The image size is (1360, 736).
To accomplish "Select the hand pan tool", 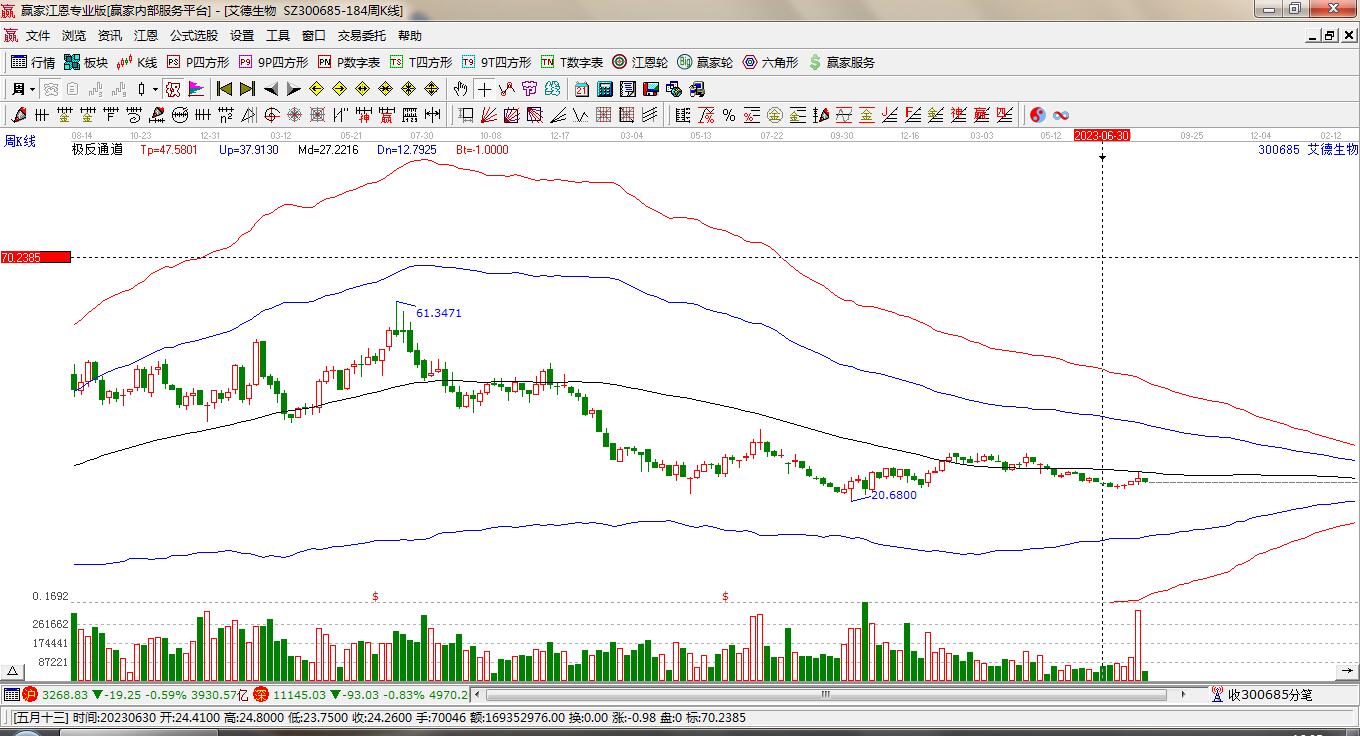I will click(460, 89).
